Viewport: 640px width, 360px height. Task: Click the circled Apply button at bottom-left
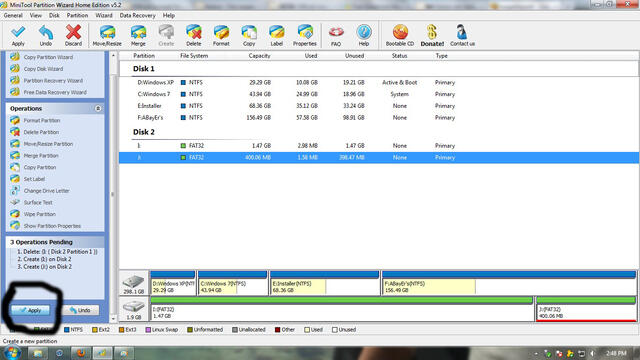[31, 310]
